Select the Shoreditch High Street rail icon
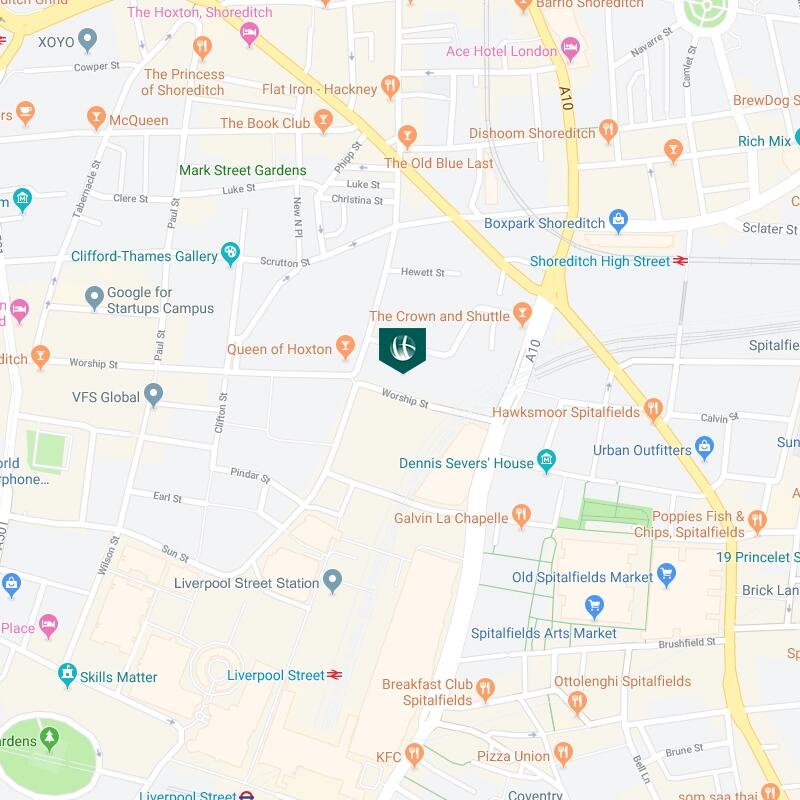Viewport: 800px width, 800px height. tap(680, 261)
